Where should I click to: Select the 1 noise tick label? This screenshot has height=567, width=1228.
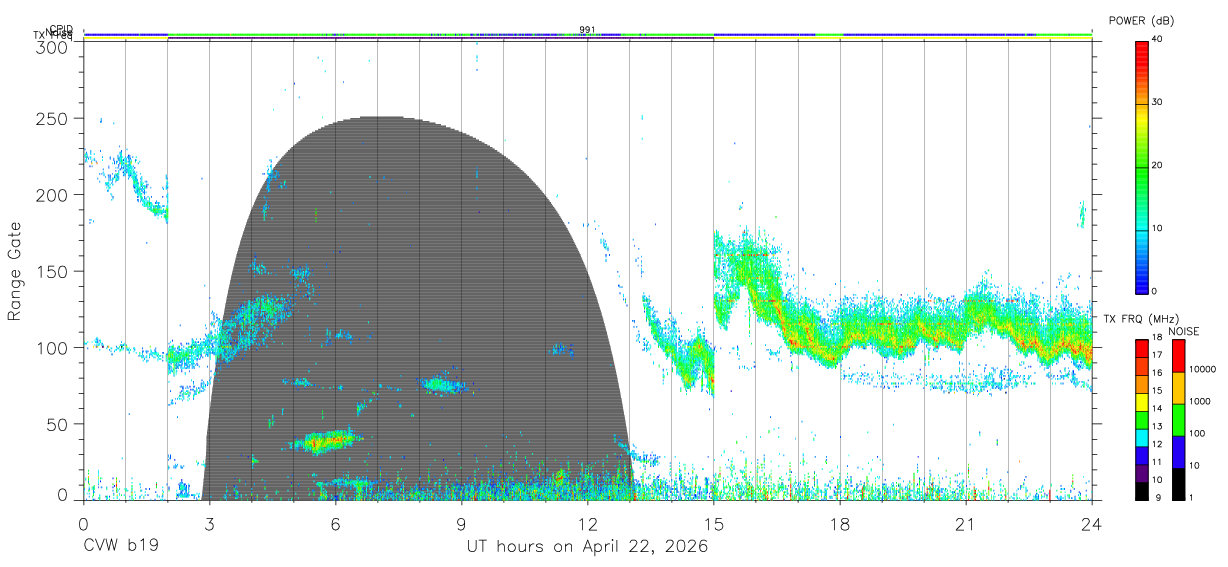coord(1191,498)
